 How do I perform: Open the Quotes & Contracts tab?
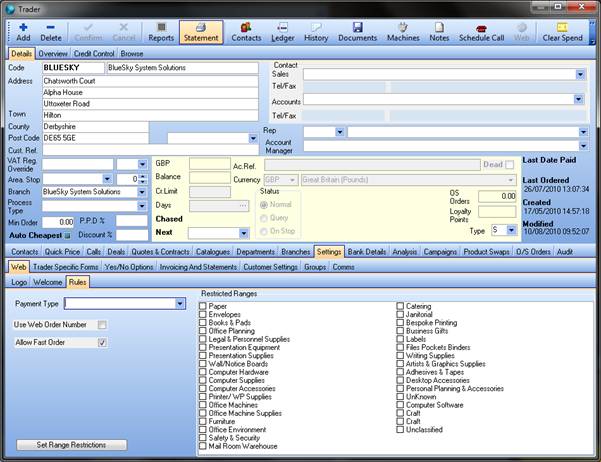(160, 252)
